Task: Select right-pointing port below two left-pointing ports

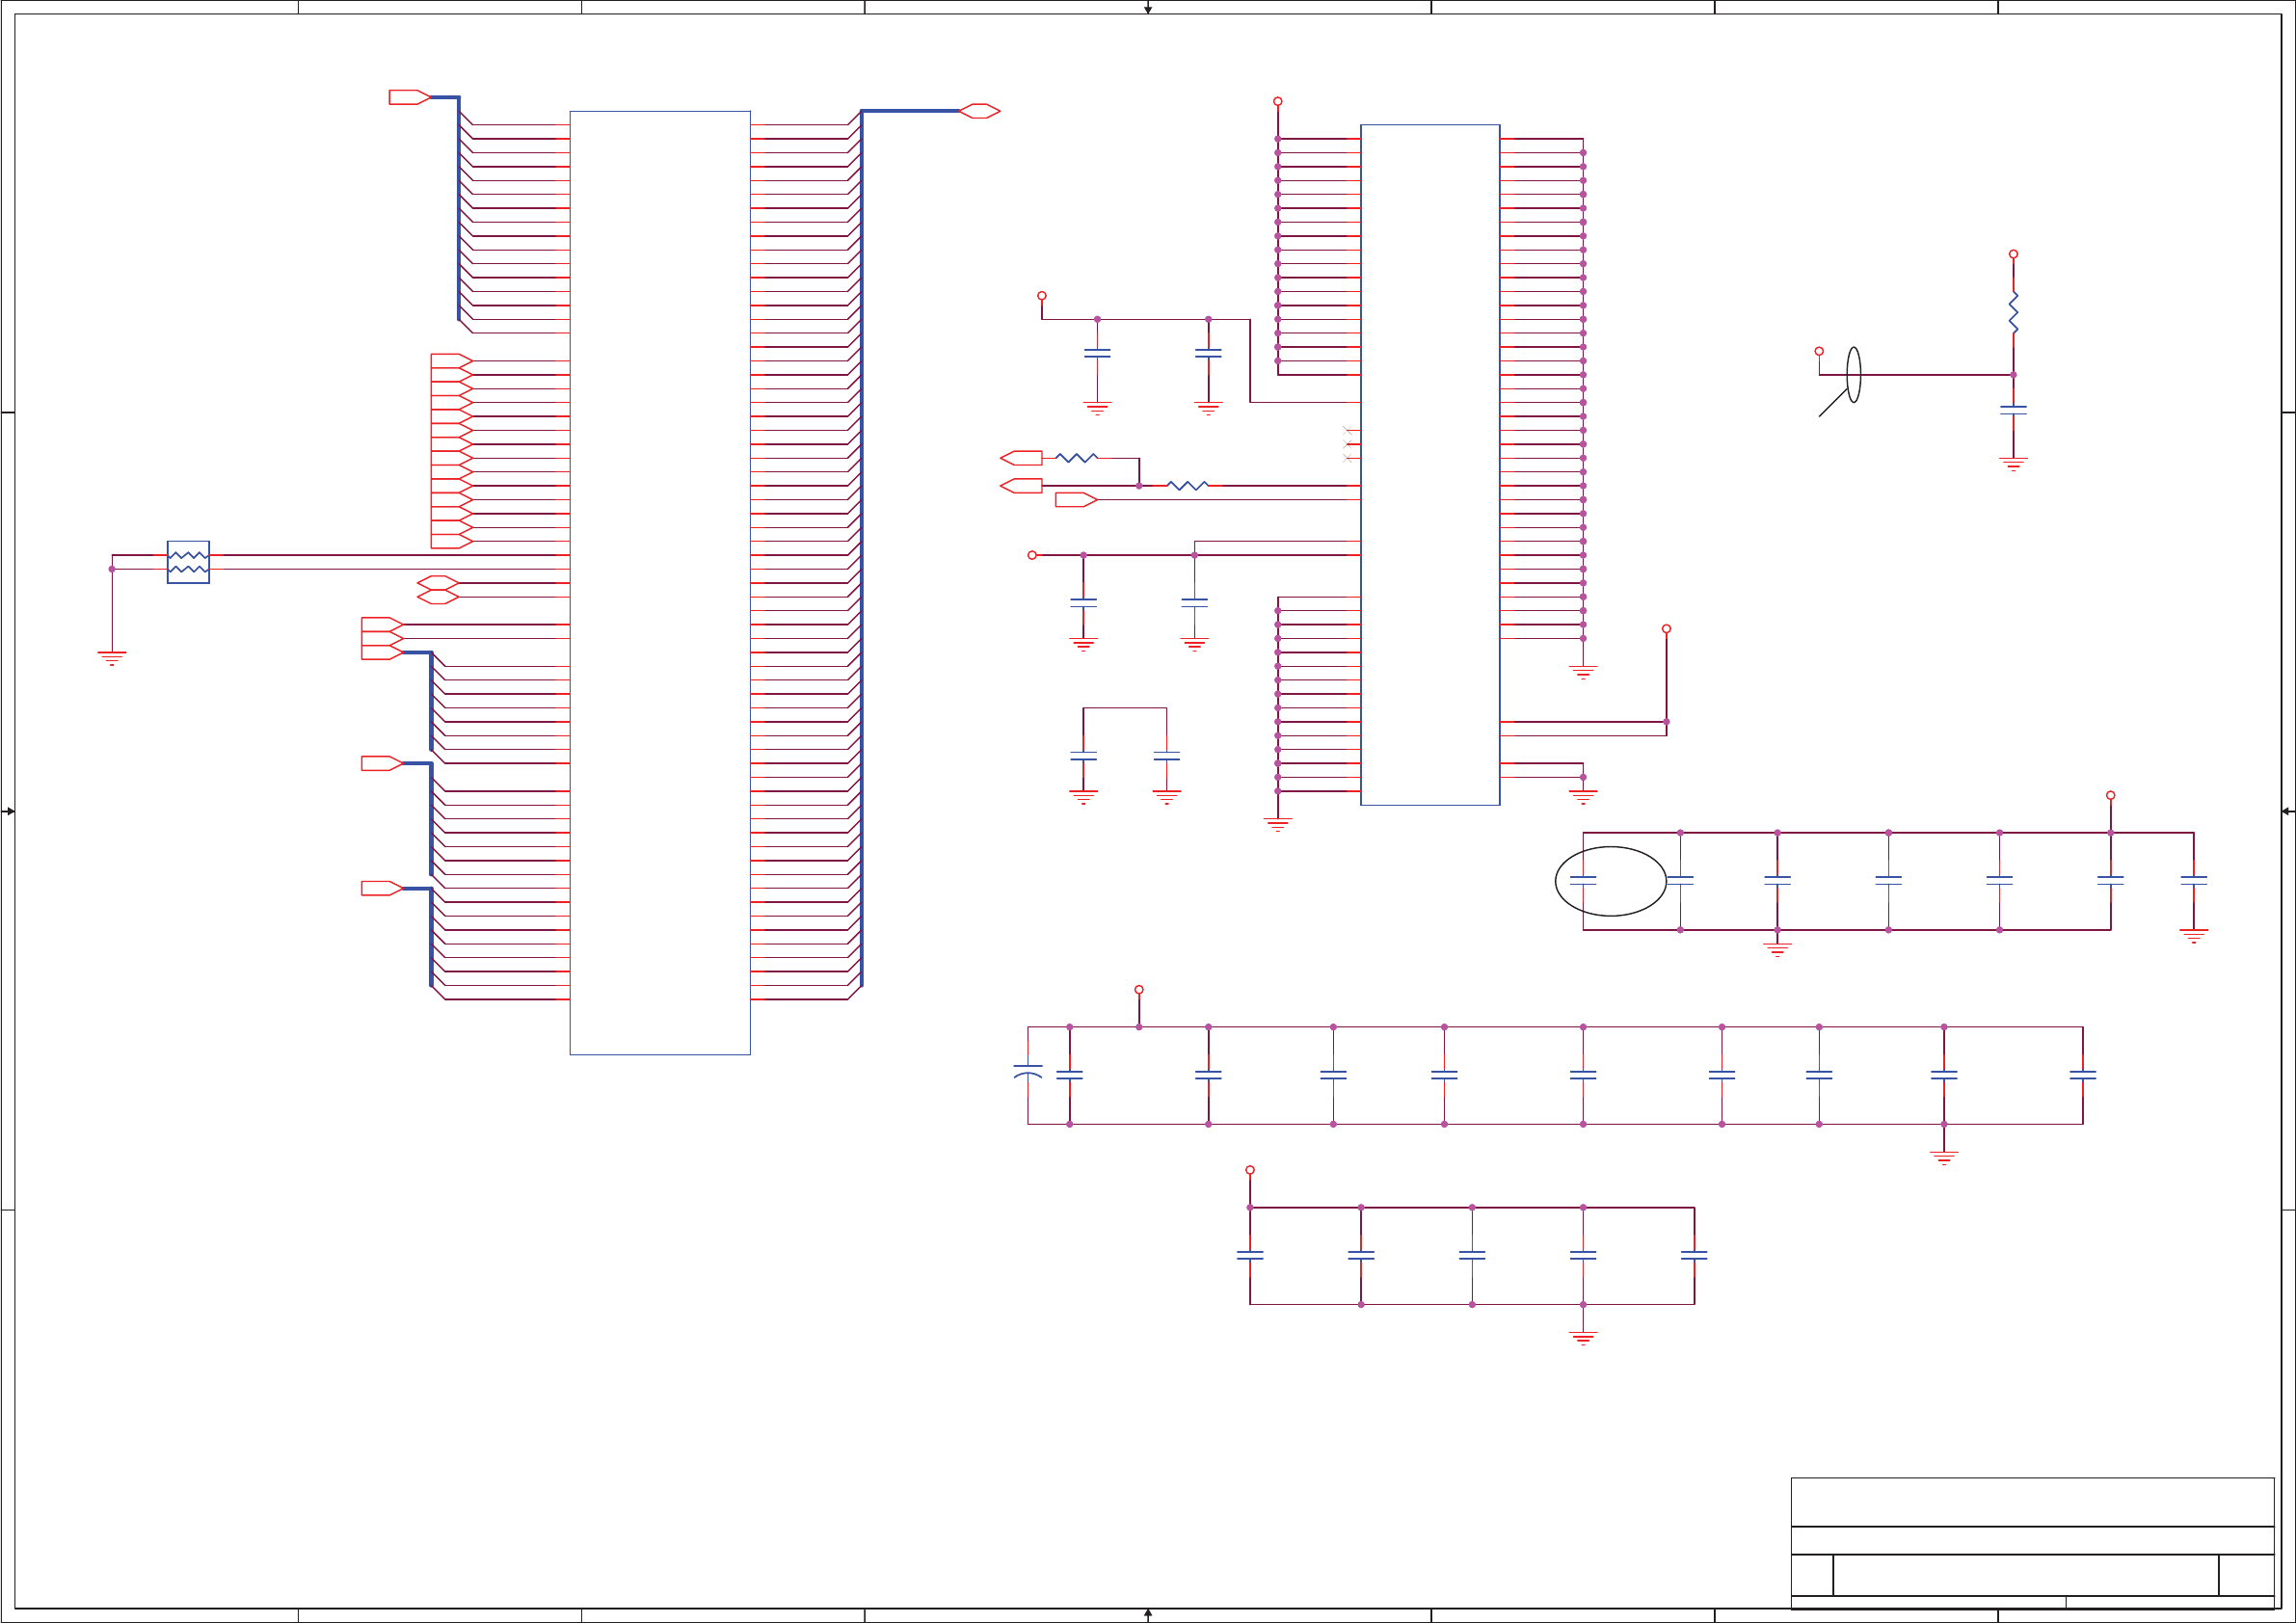Action: coord(1076,500)
